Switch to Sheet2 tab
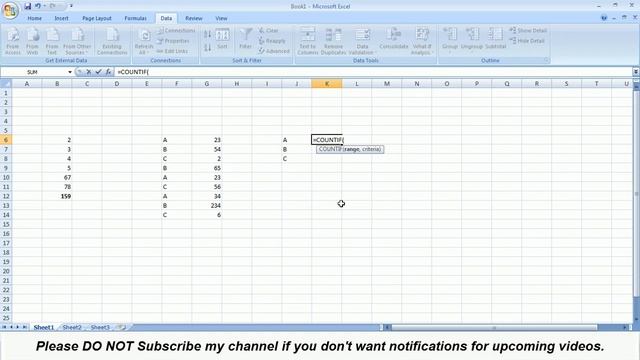The image size is (640, 360). point(72,327)
